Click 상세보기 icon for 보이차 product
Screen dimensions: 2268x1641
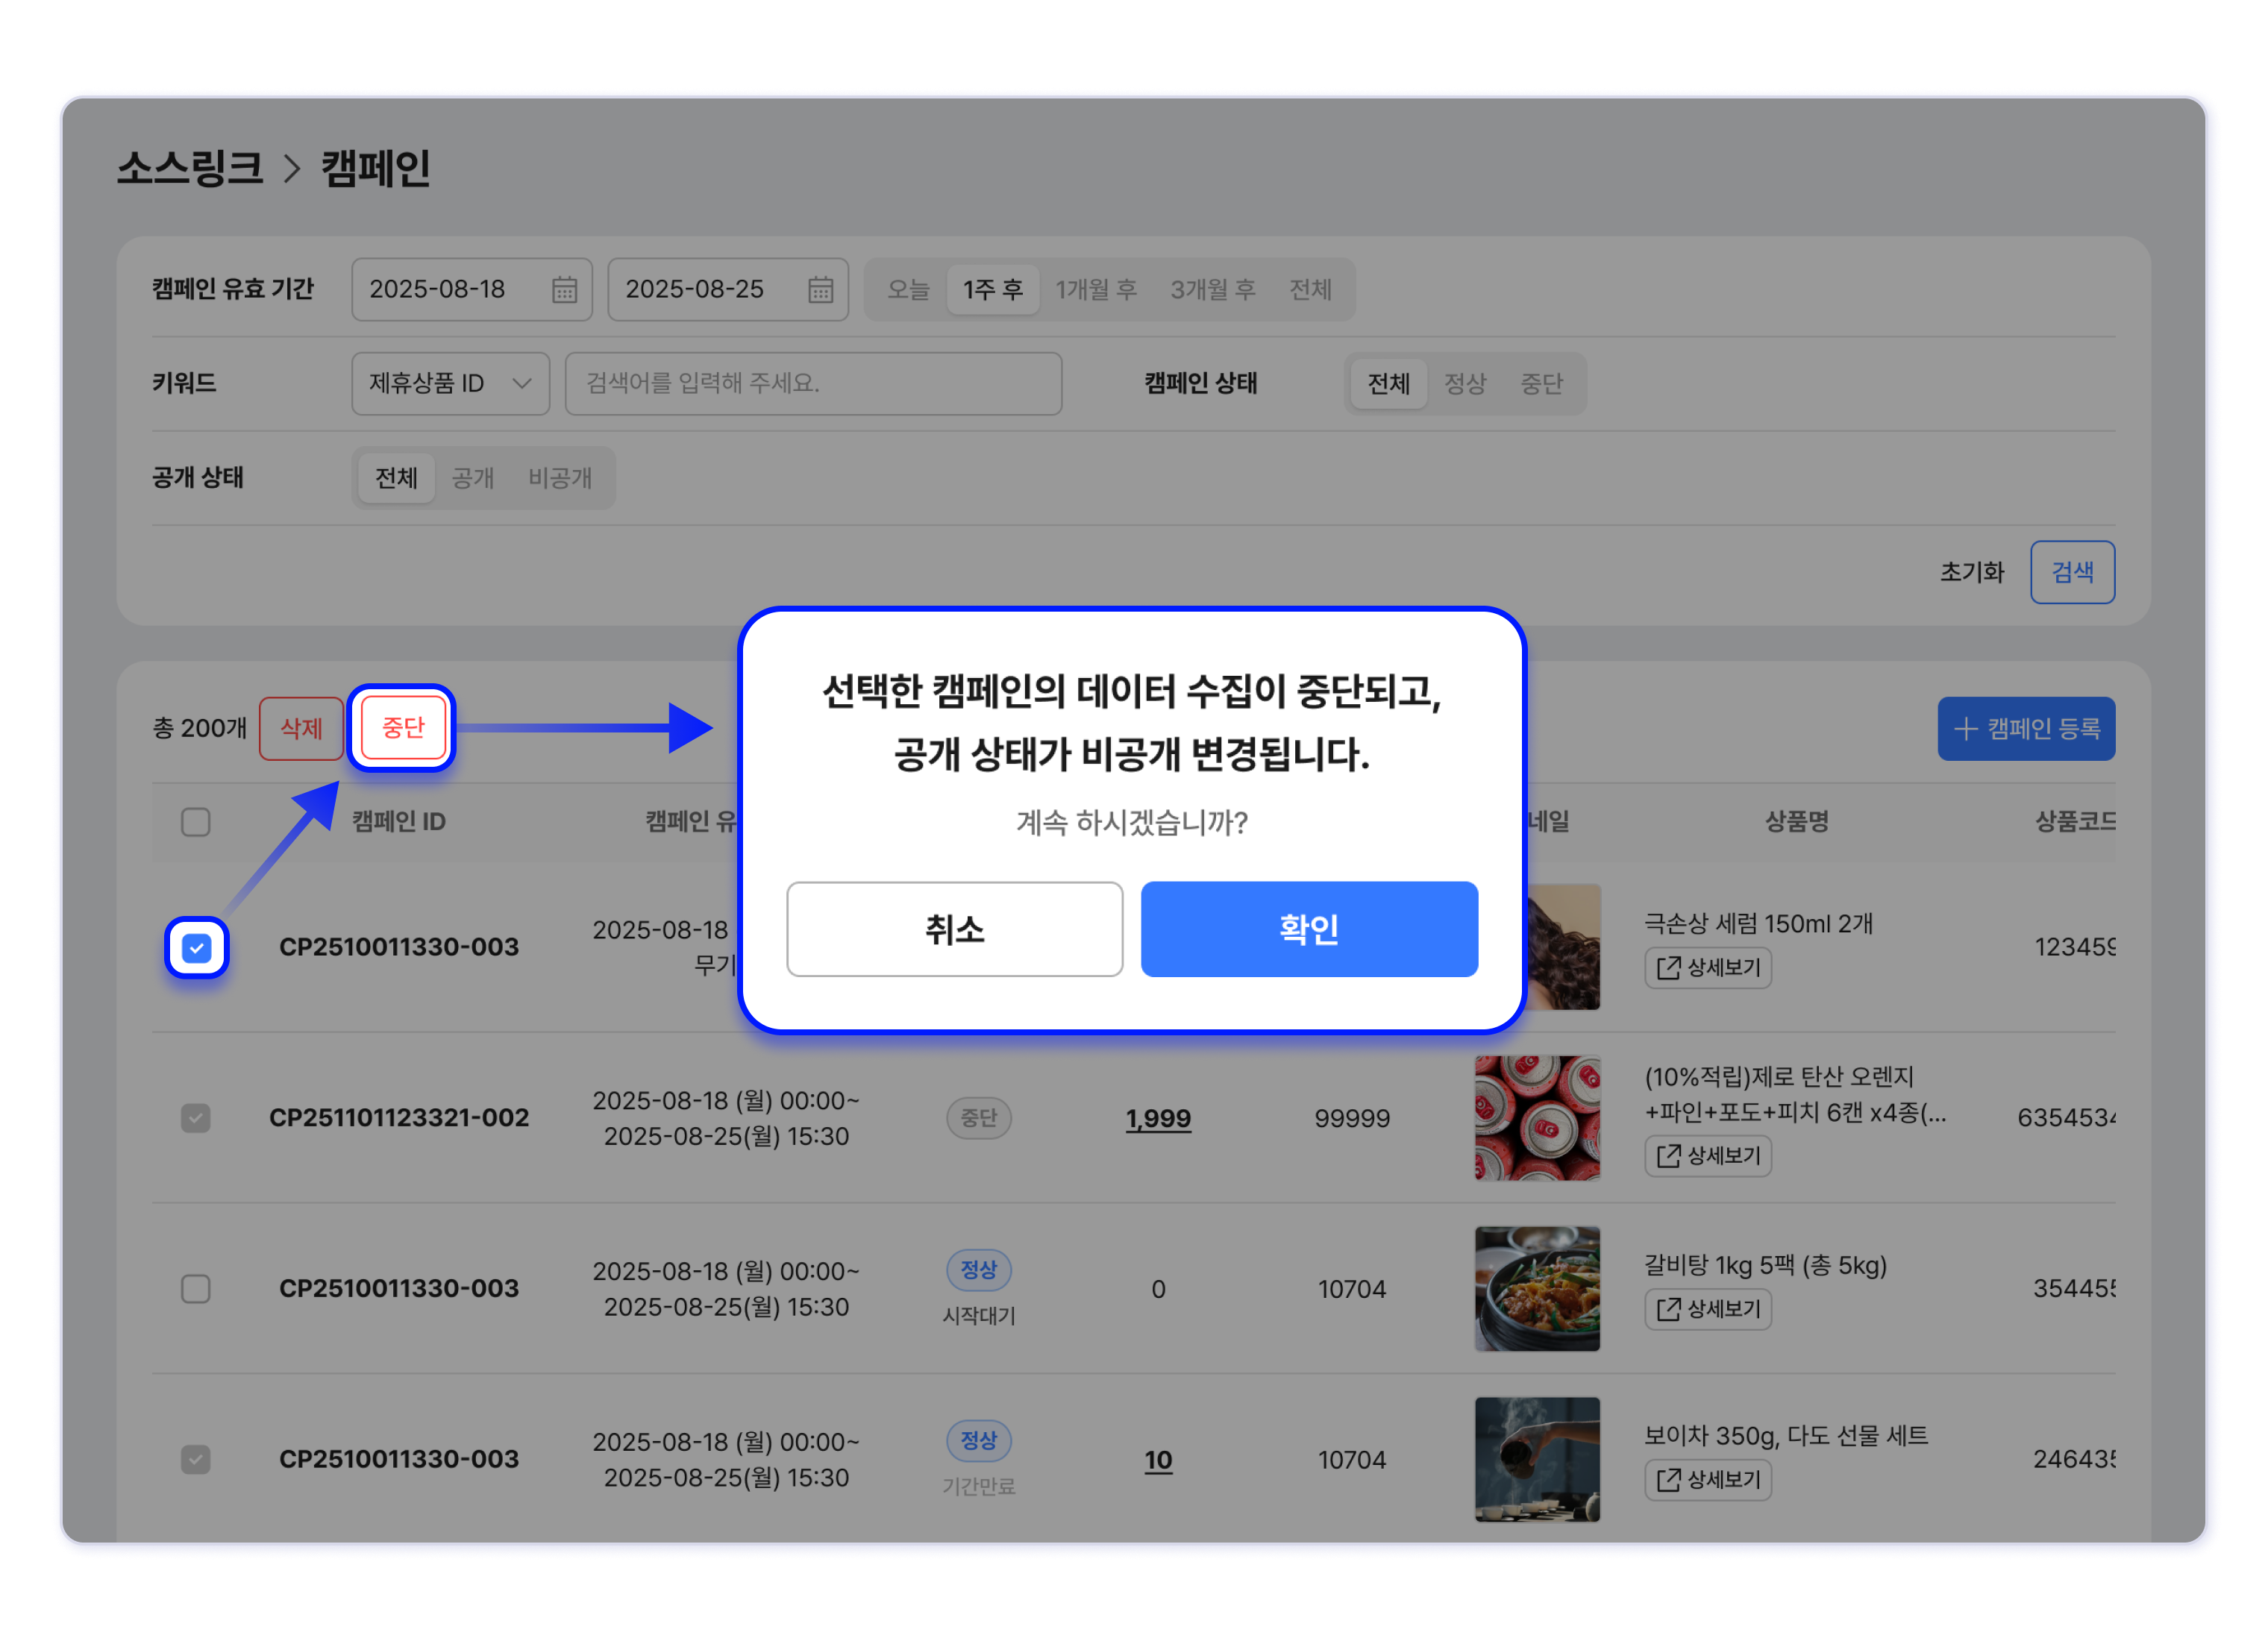coord(1668,1479)
